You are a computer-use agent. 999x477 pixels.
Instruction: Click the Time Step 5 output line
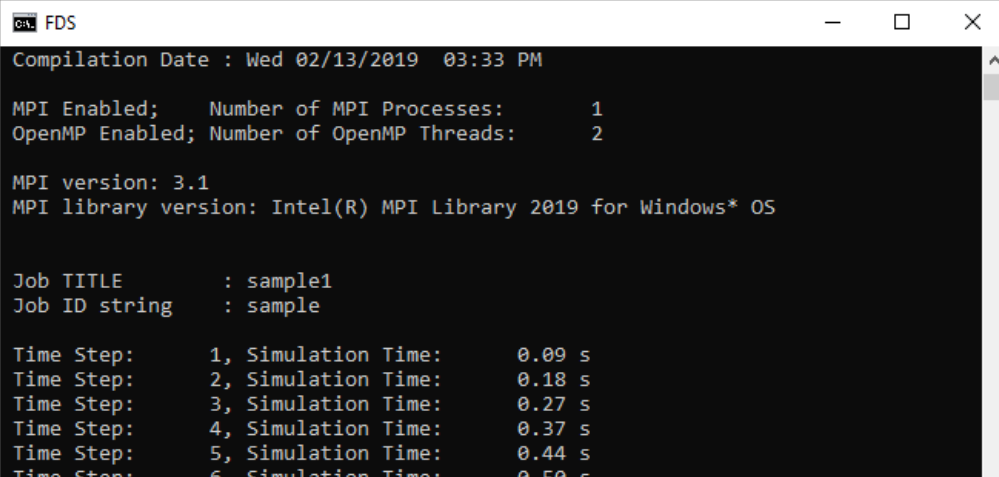(x=301, y=453)
